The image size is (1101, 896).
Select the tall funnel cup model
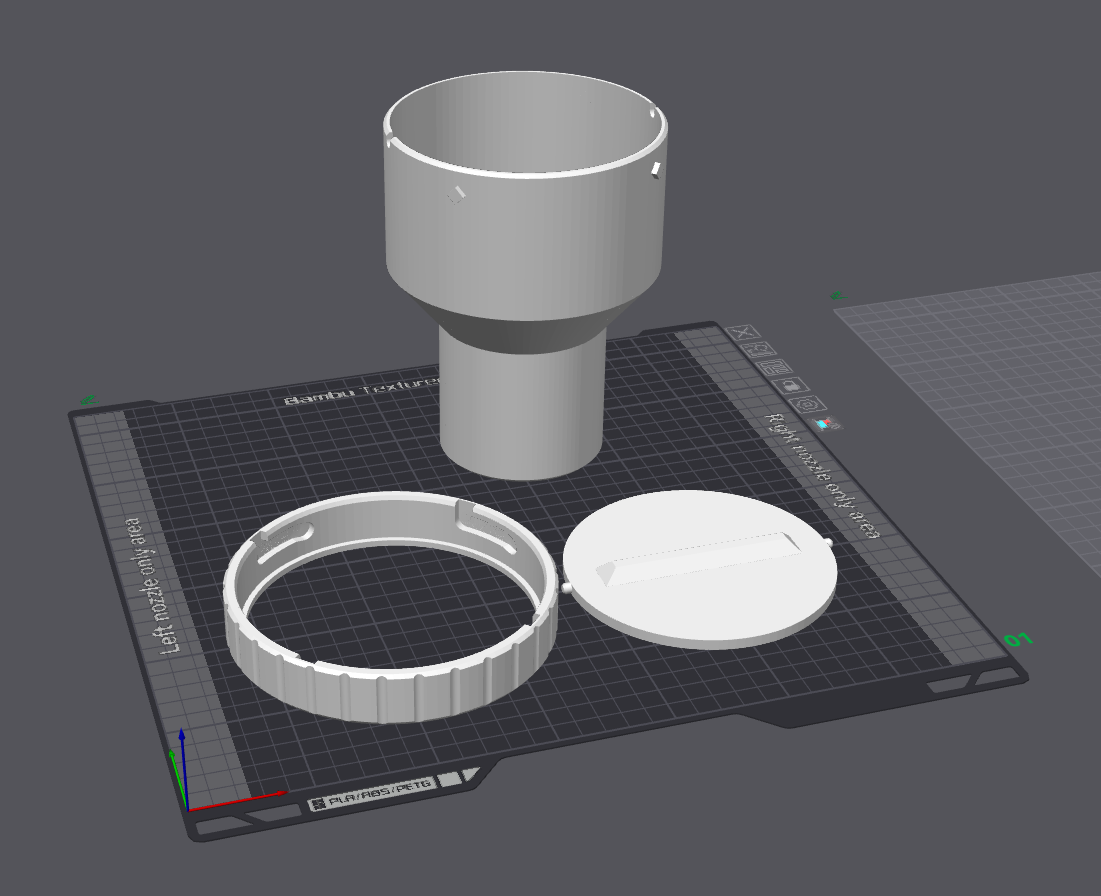pos(525,274)
